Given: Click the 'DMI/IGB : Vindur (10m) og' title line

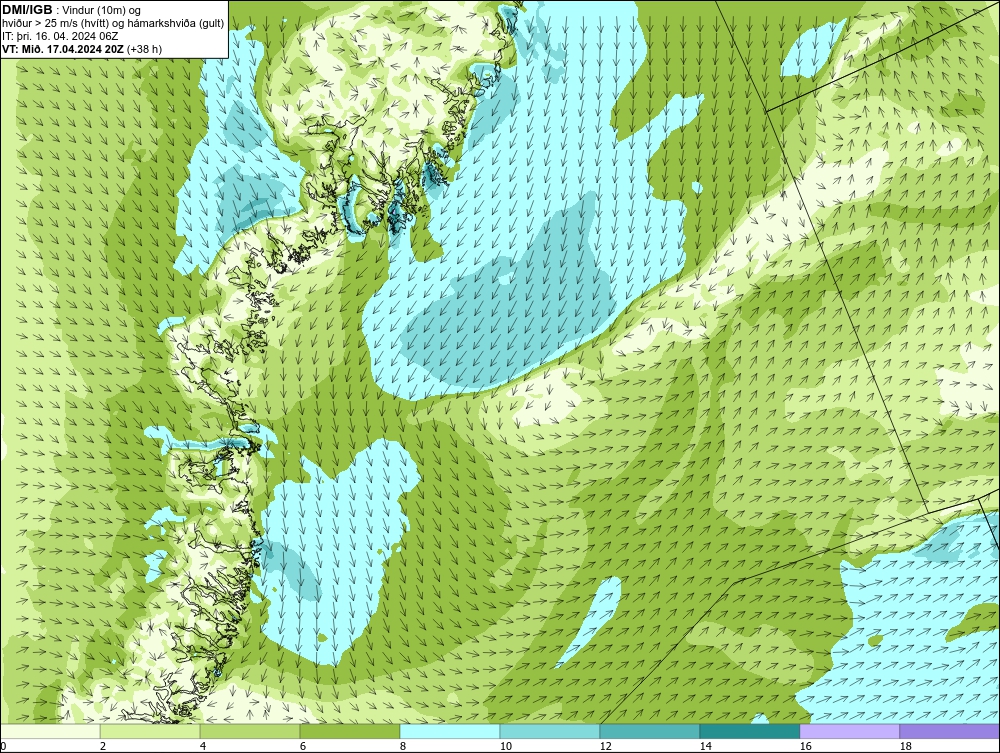Looking at the screenshot, I should point(72,10).
